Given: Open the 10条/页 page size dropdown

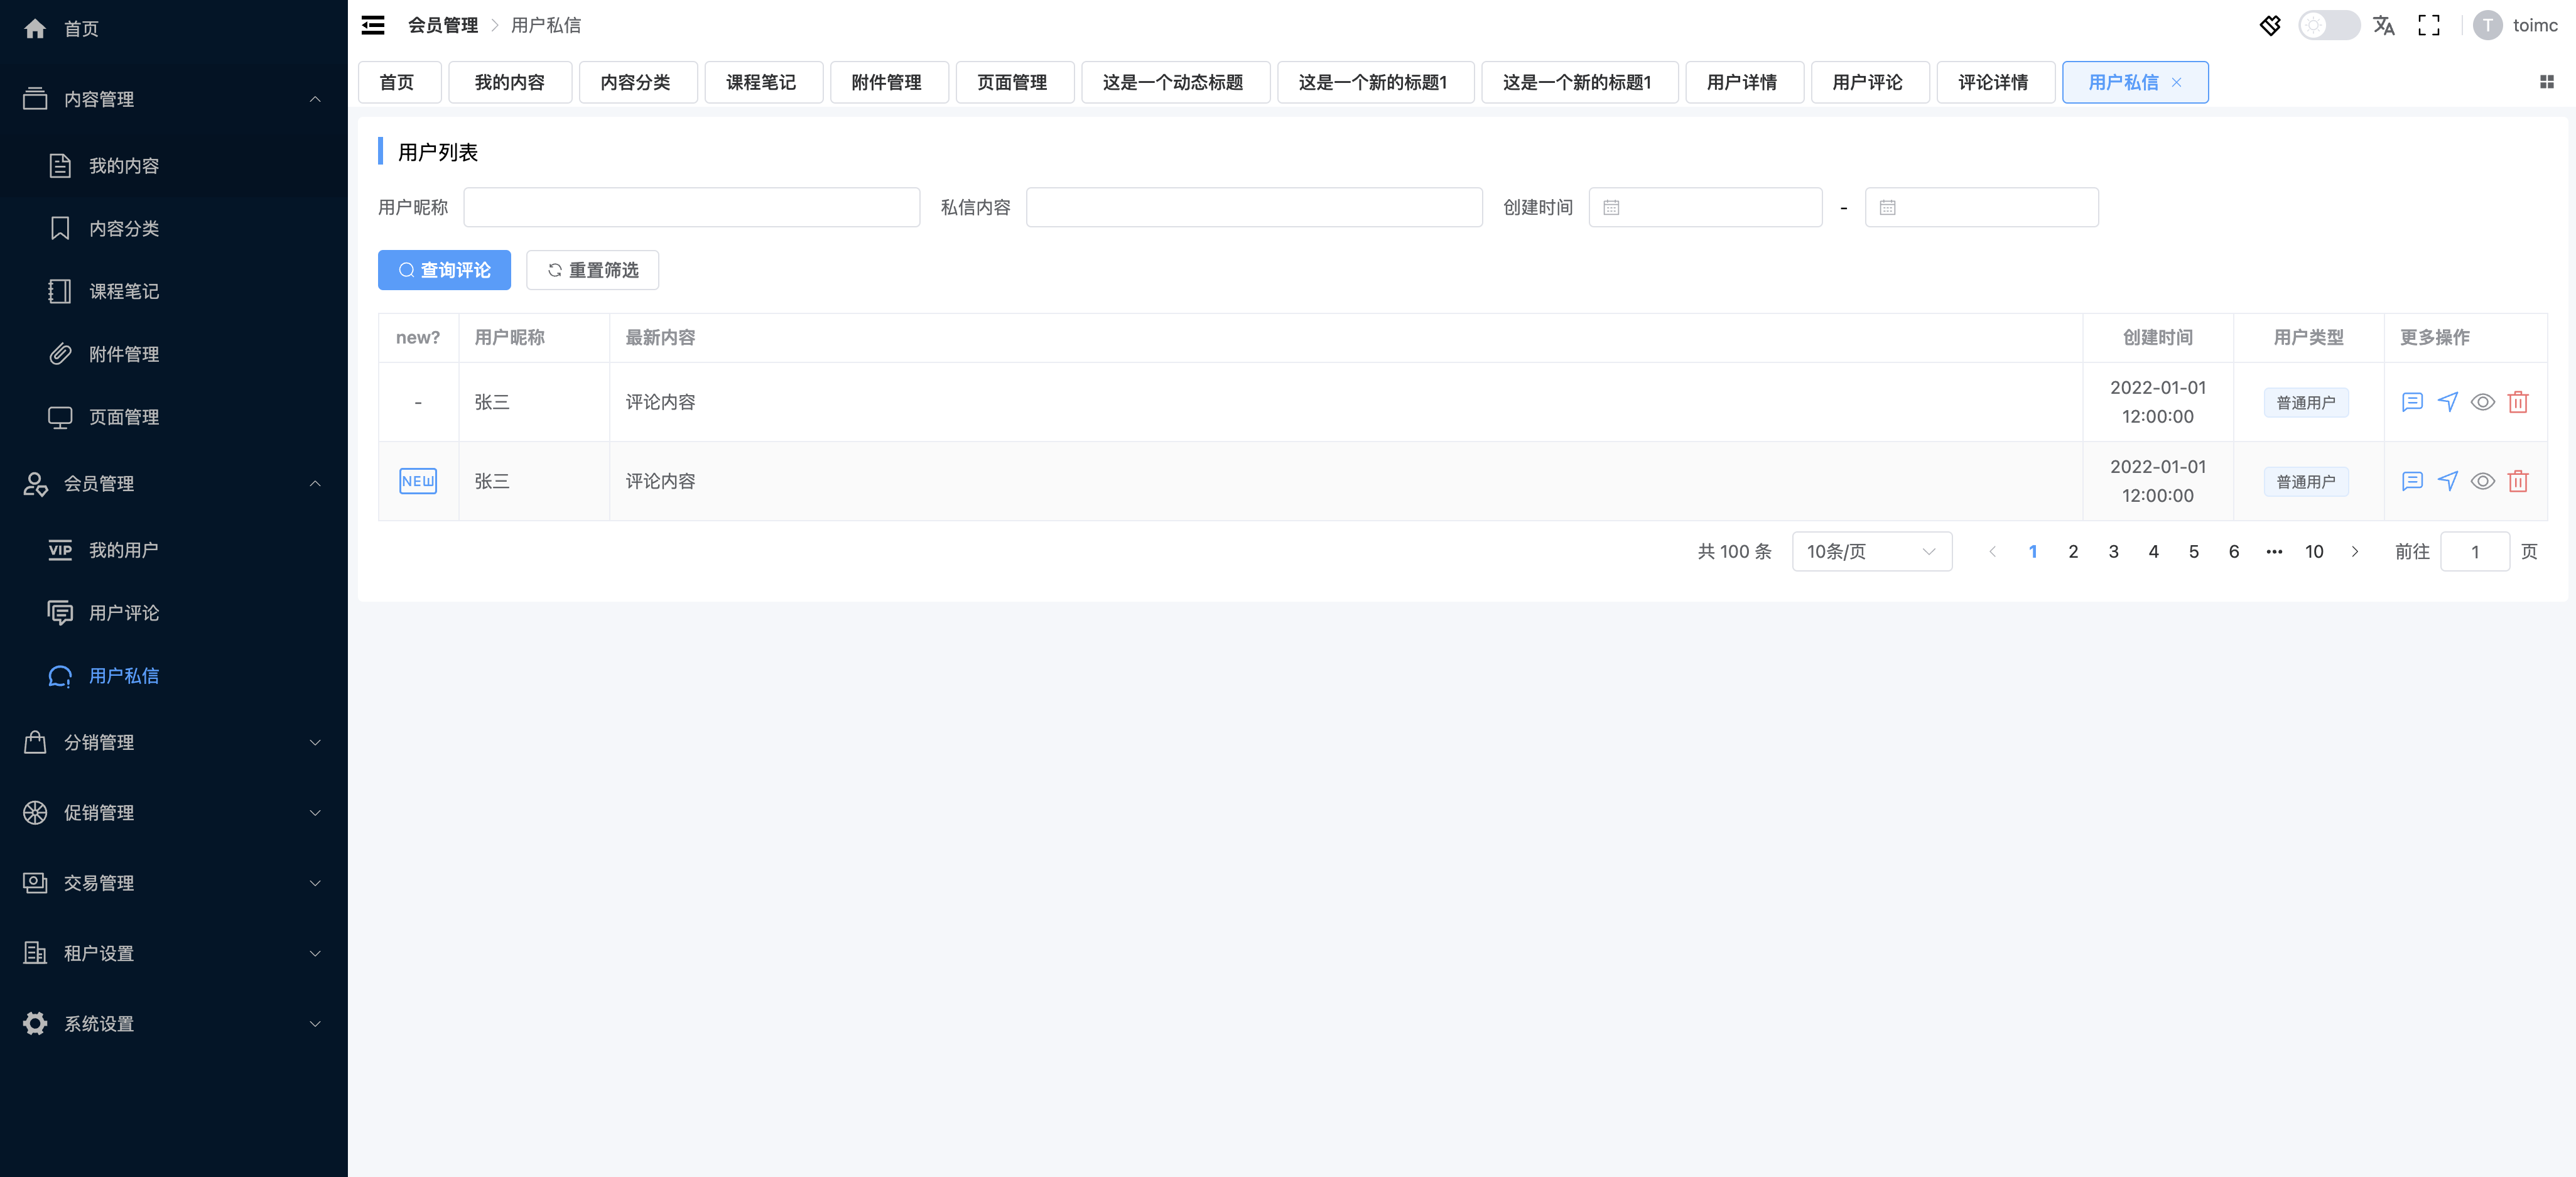Looking at the screenshot, I should (1871, 552).
